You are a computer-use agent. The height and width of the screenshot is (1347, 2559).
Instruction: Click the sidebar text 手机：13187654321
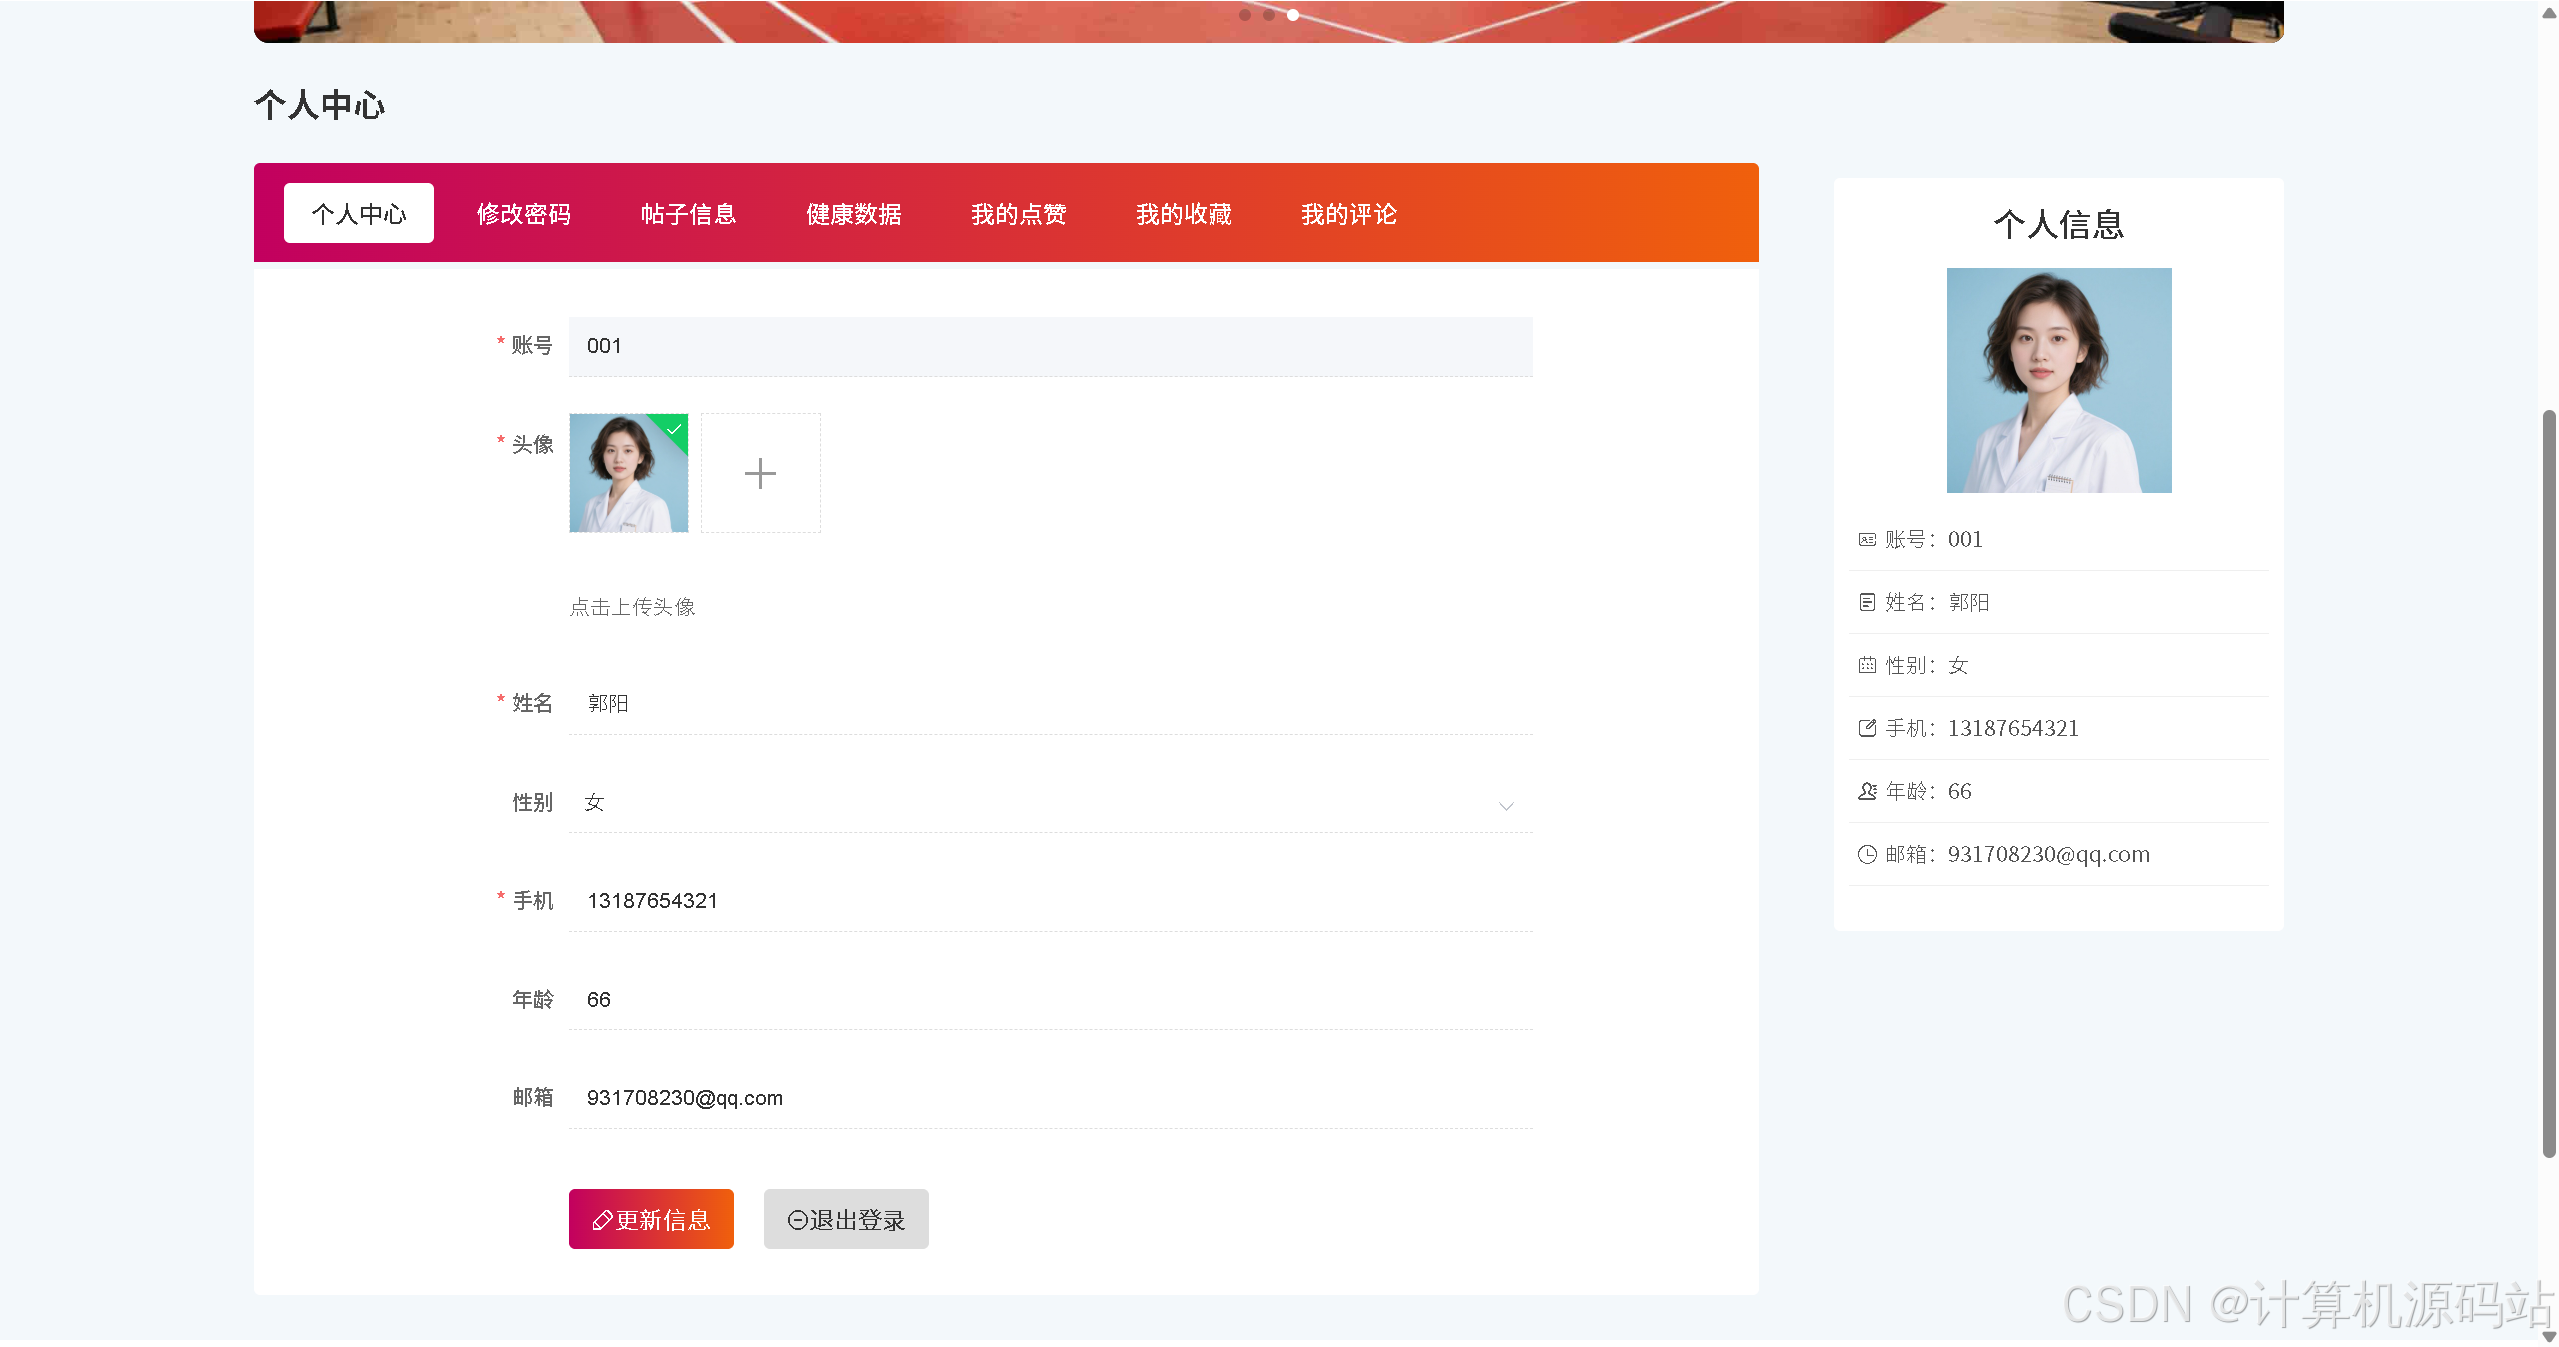[x=1982, y=728]
